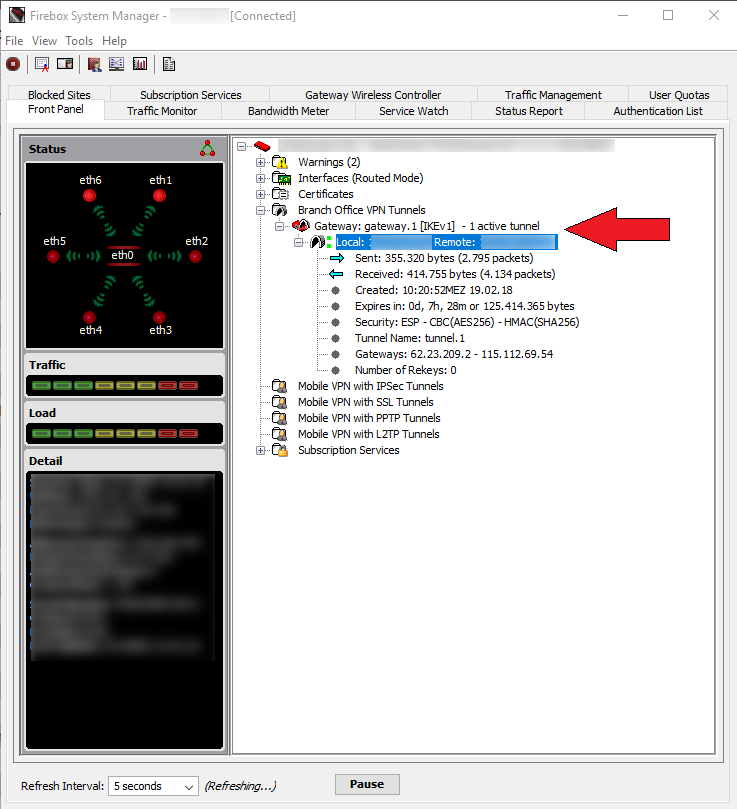
Task: Click the Traffic level indicator bar
Action: click(x=123, y=385)
